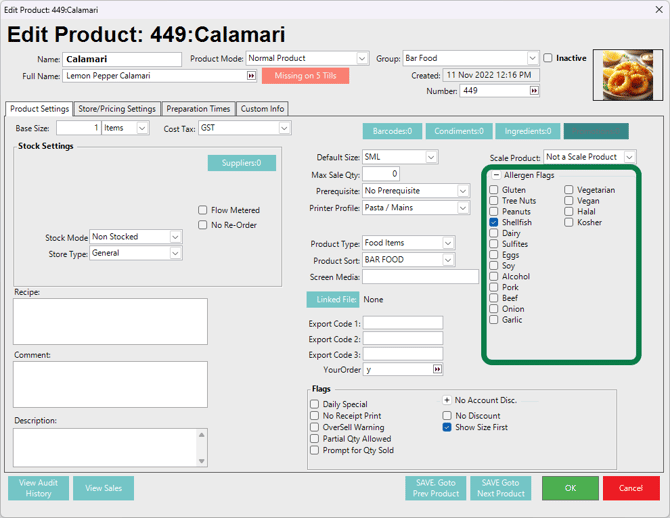The height and width of the screenshot is (518, 670).
Task: Click the Description box scroll down arrow
Action: click(x=202, y=461)
